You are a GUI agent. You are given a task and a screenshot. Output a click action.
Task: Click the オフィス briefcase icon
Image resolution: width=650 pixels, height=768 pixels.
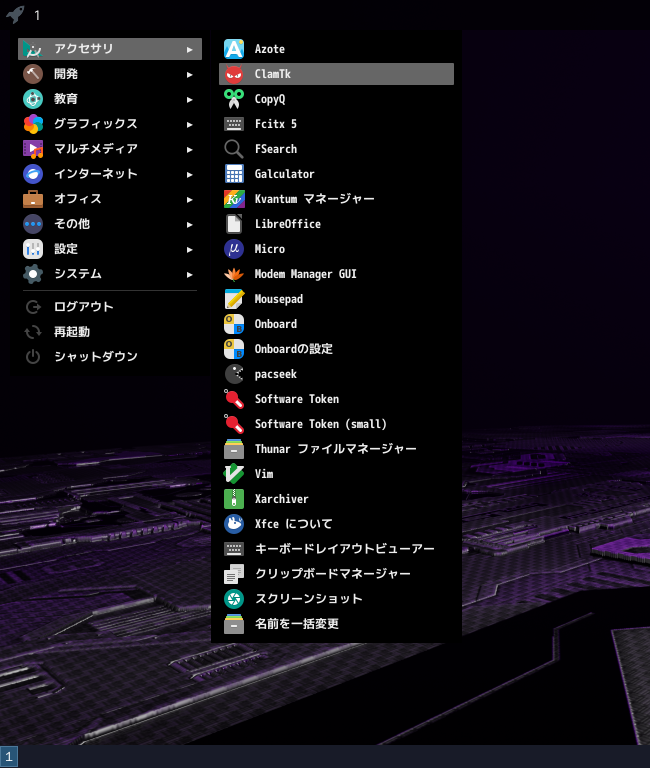(x=33, y=199)
